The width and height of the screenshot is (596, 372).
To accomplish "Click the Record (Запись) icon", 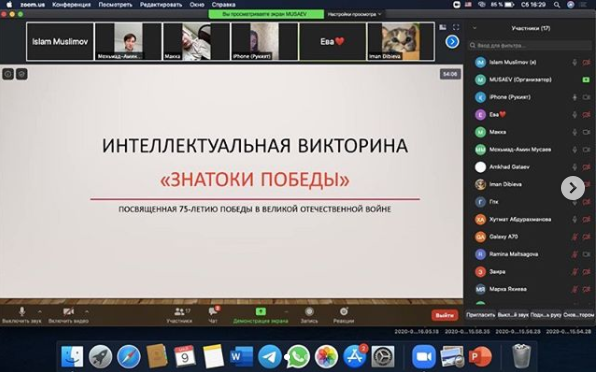I will point(309,312).
